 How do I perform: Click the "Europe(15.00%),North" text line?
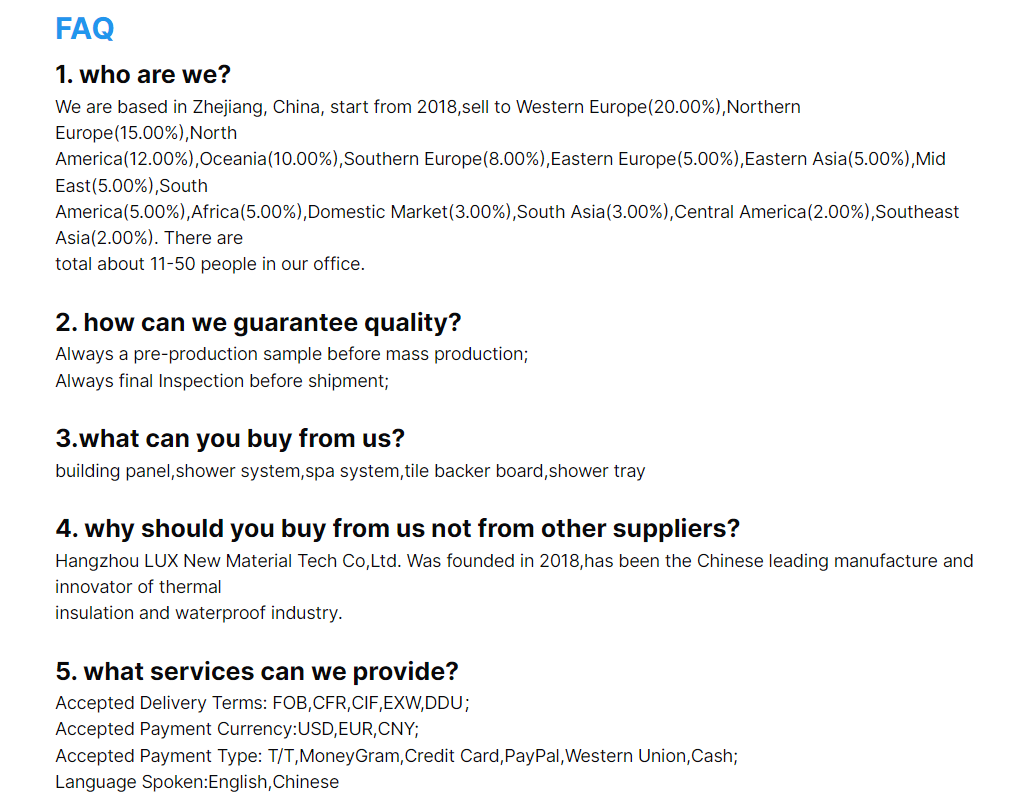click(x=146, y=133)
